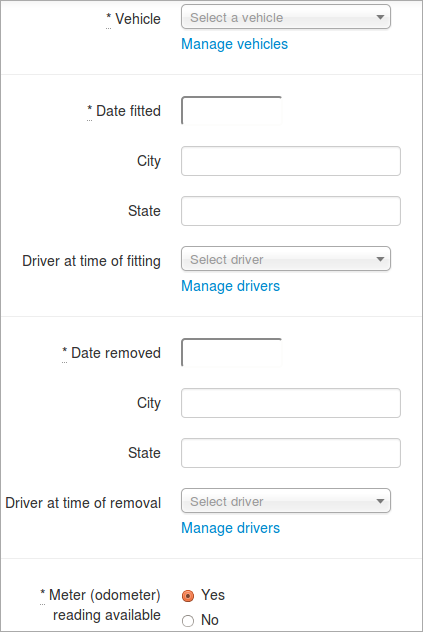Screen dimensions: 423x632
Task: Select No for meter reading available
Action: tap(188, 621)
